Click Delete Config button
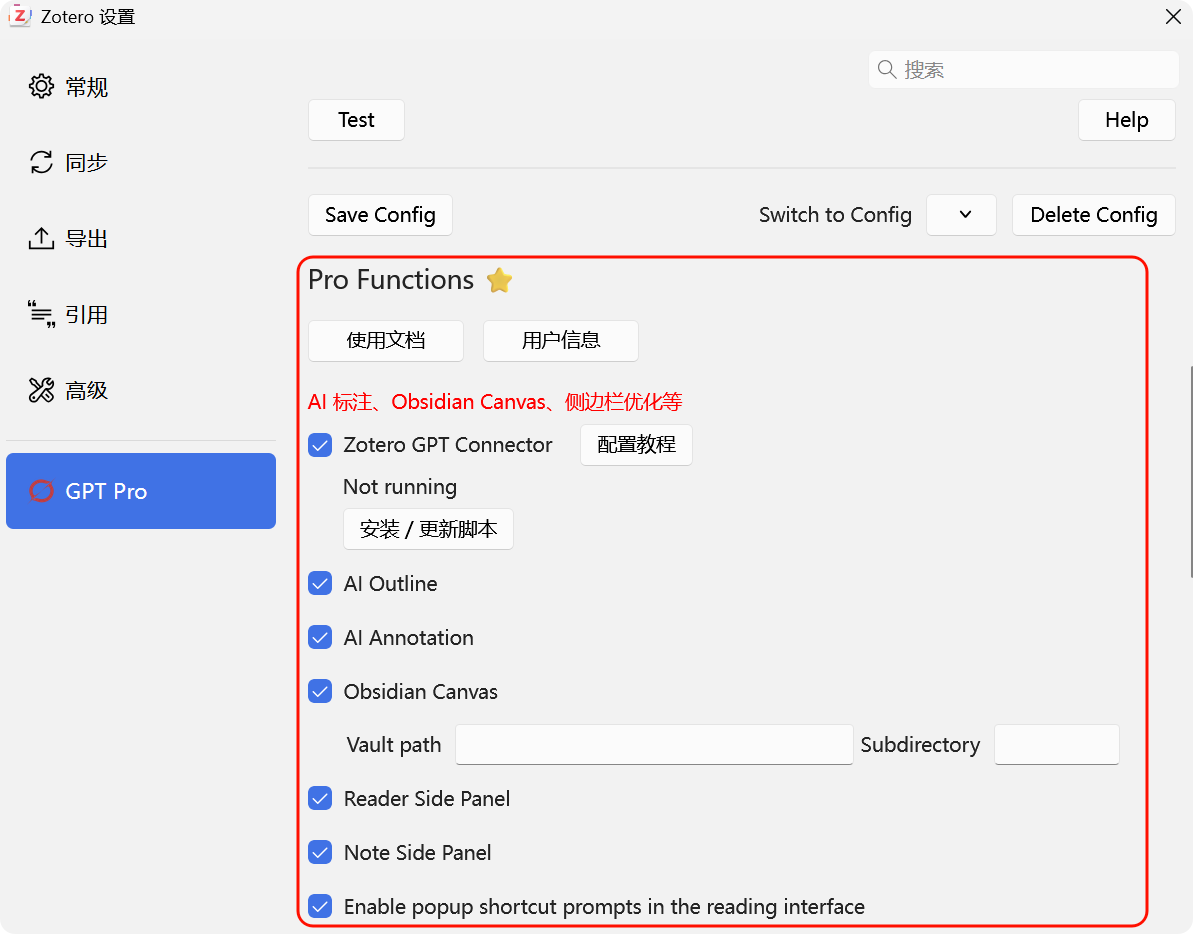Screen dimensions: 1193x934 click(x=1094, y=214)
